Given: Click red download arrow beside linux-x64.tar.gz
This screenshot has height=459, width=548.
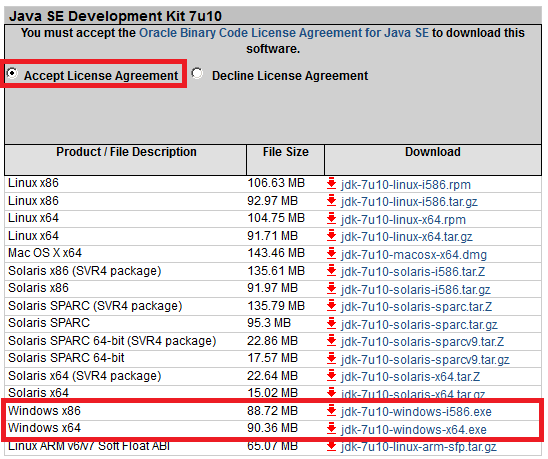Looking at the screenshot, I should point(331,236).
